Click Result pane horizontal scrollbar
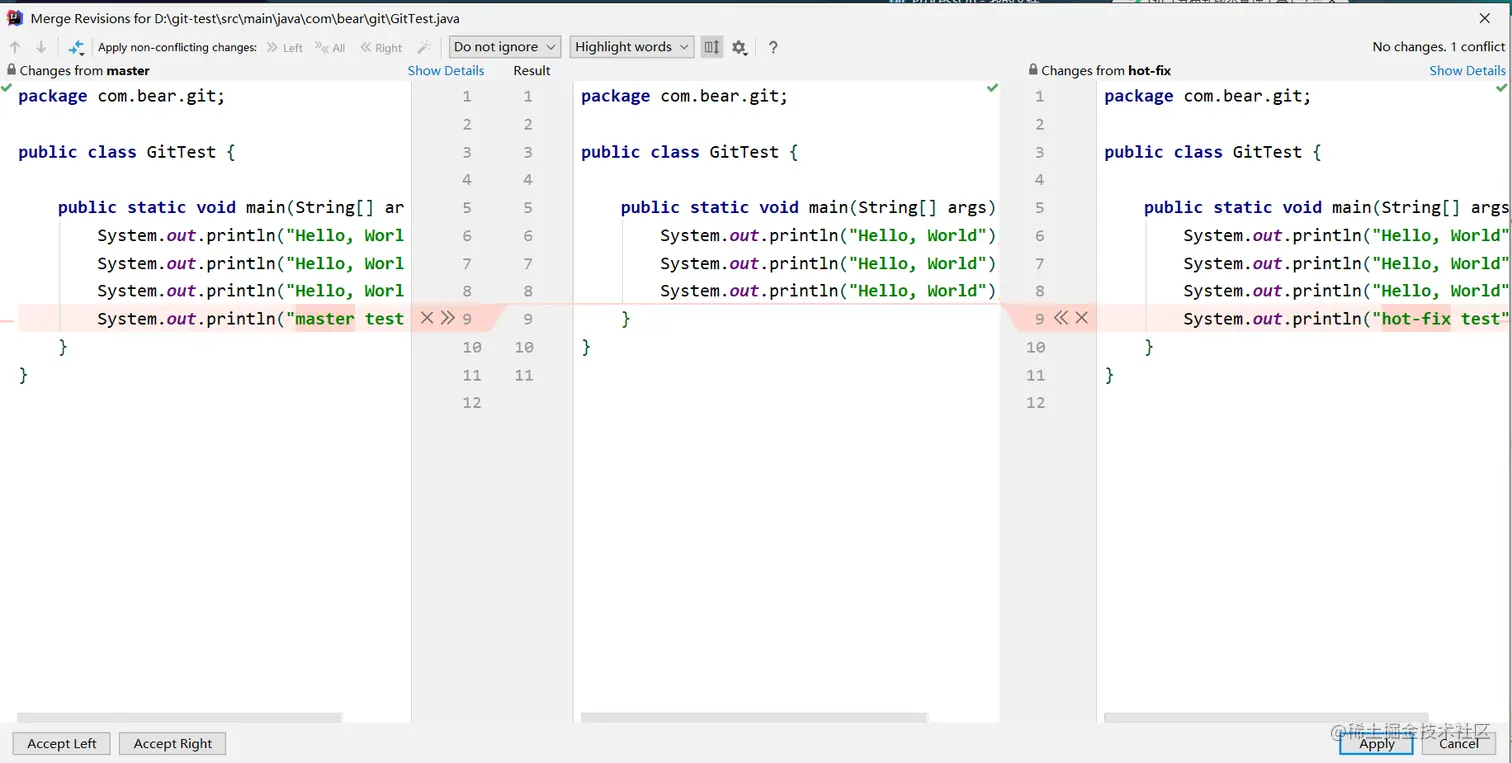 (754, 717)
